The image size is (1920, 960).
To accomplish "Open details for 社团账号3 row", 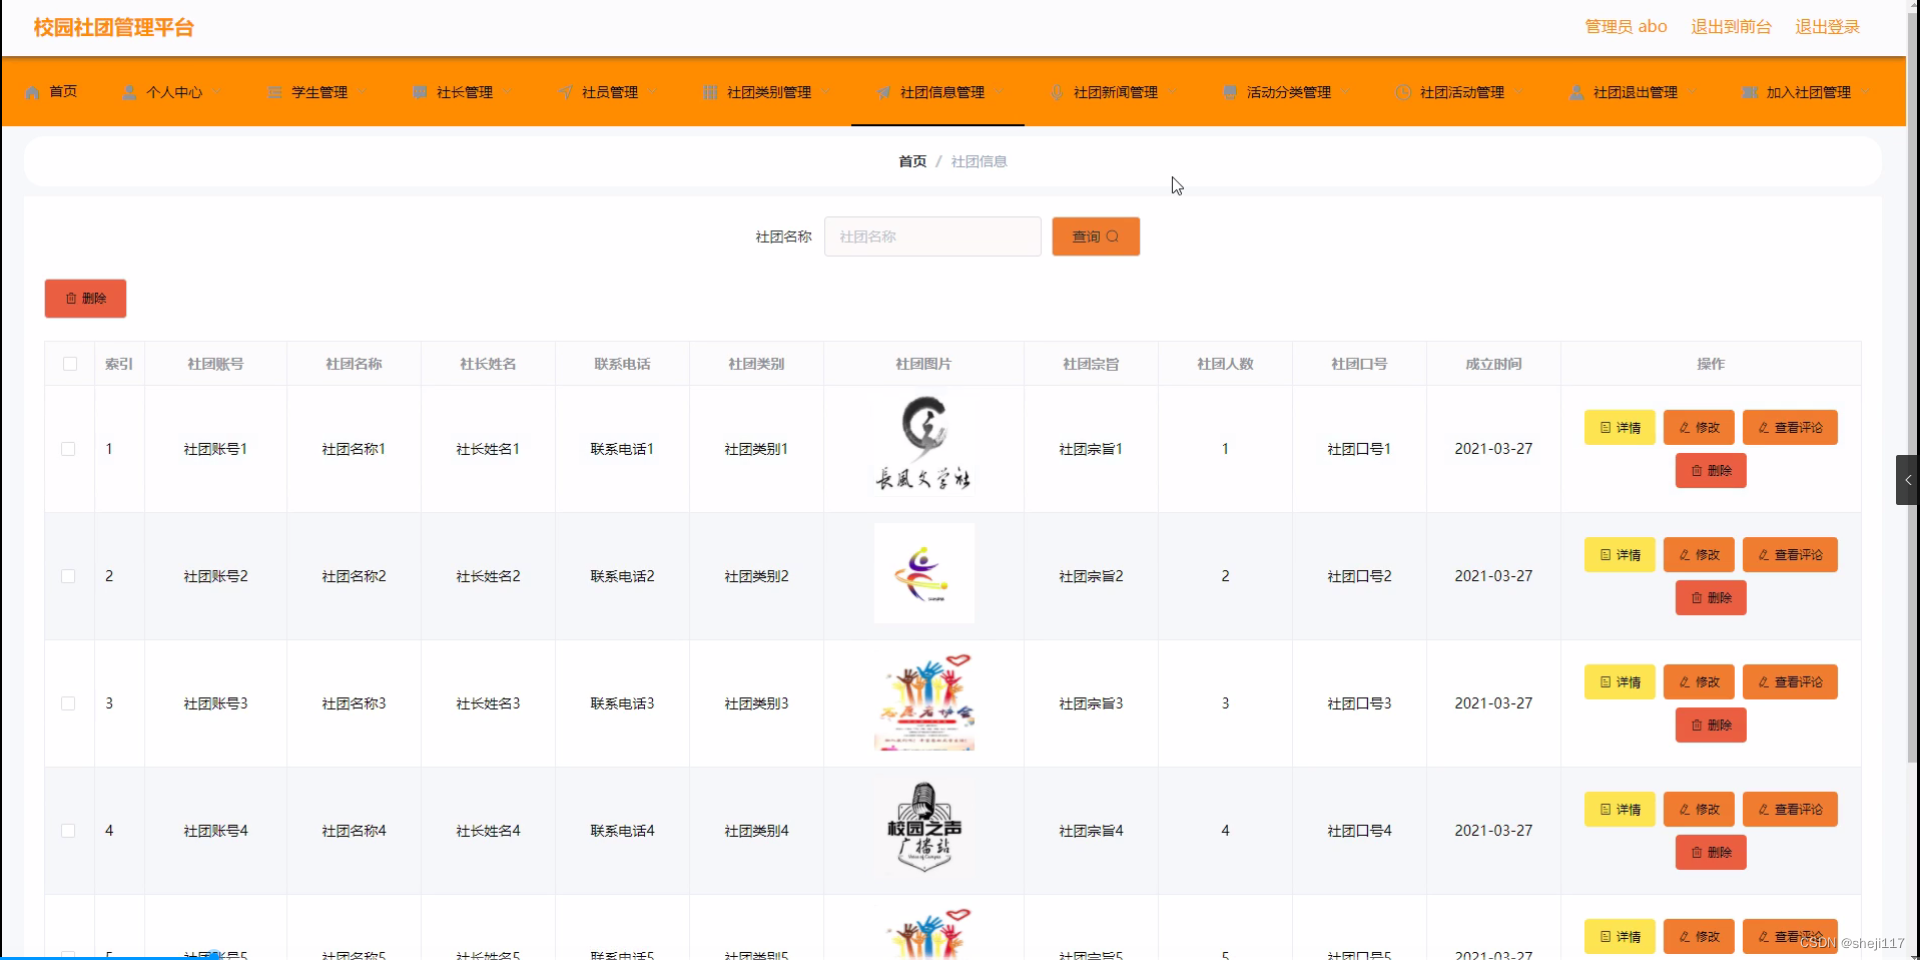I will [1620, 682].
